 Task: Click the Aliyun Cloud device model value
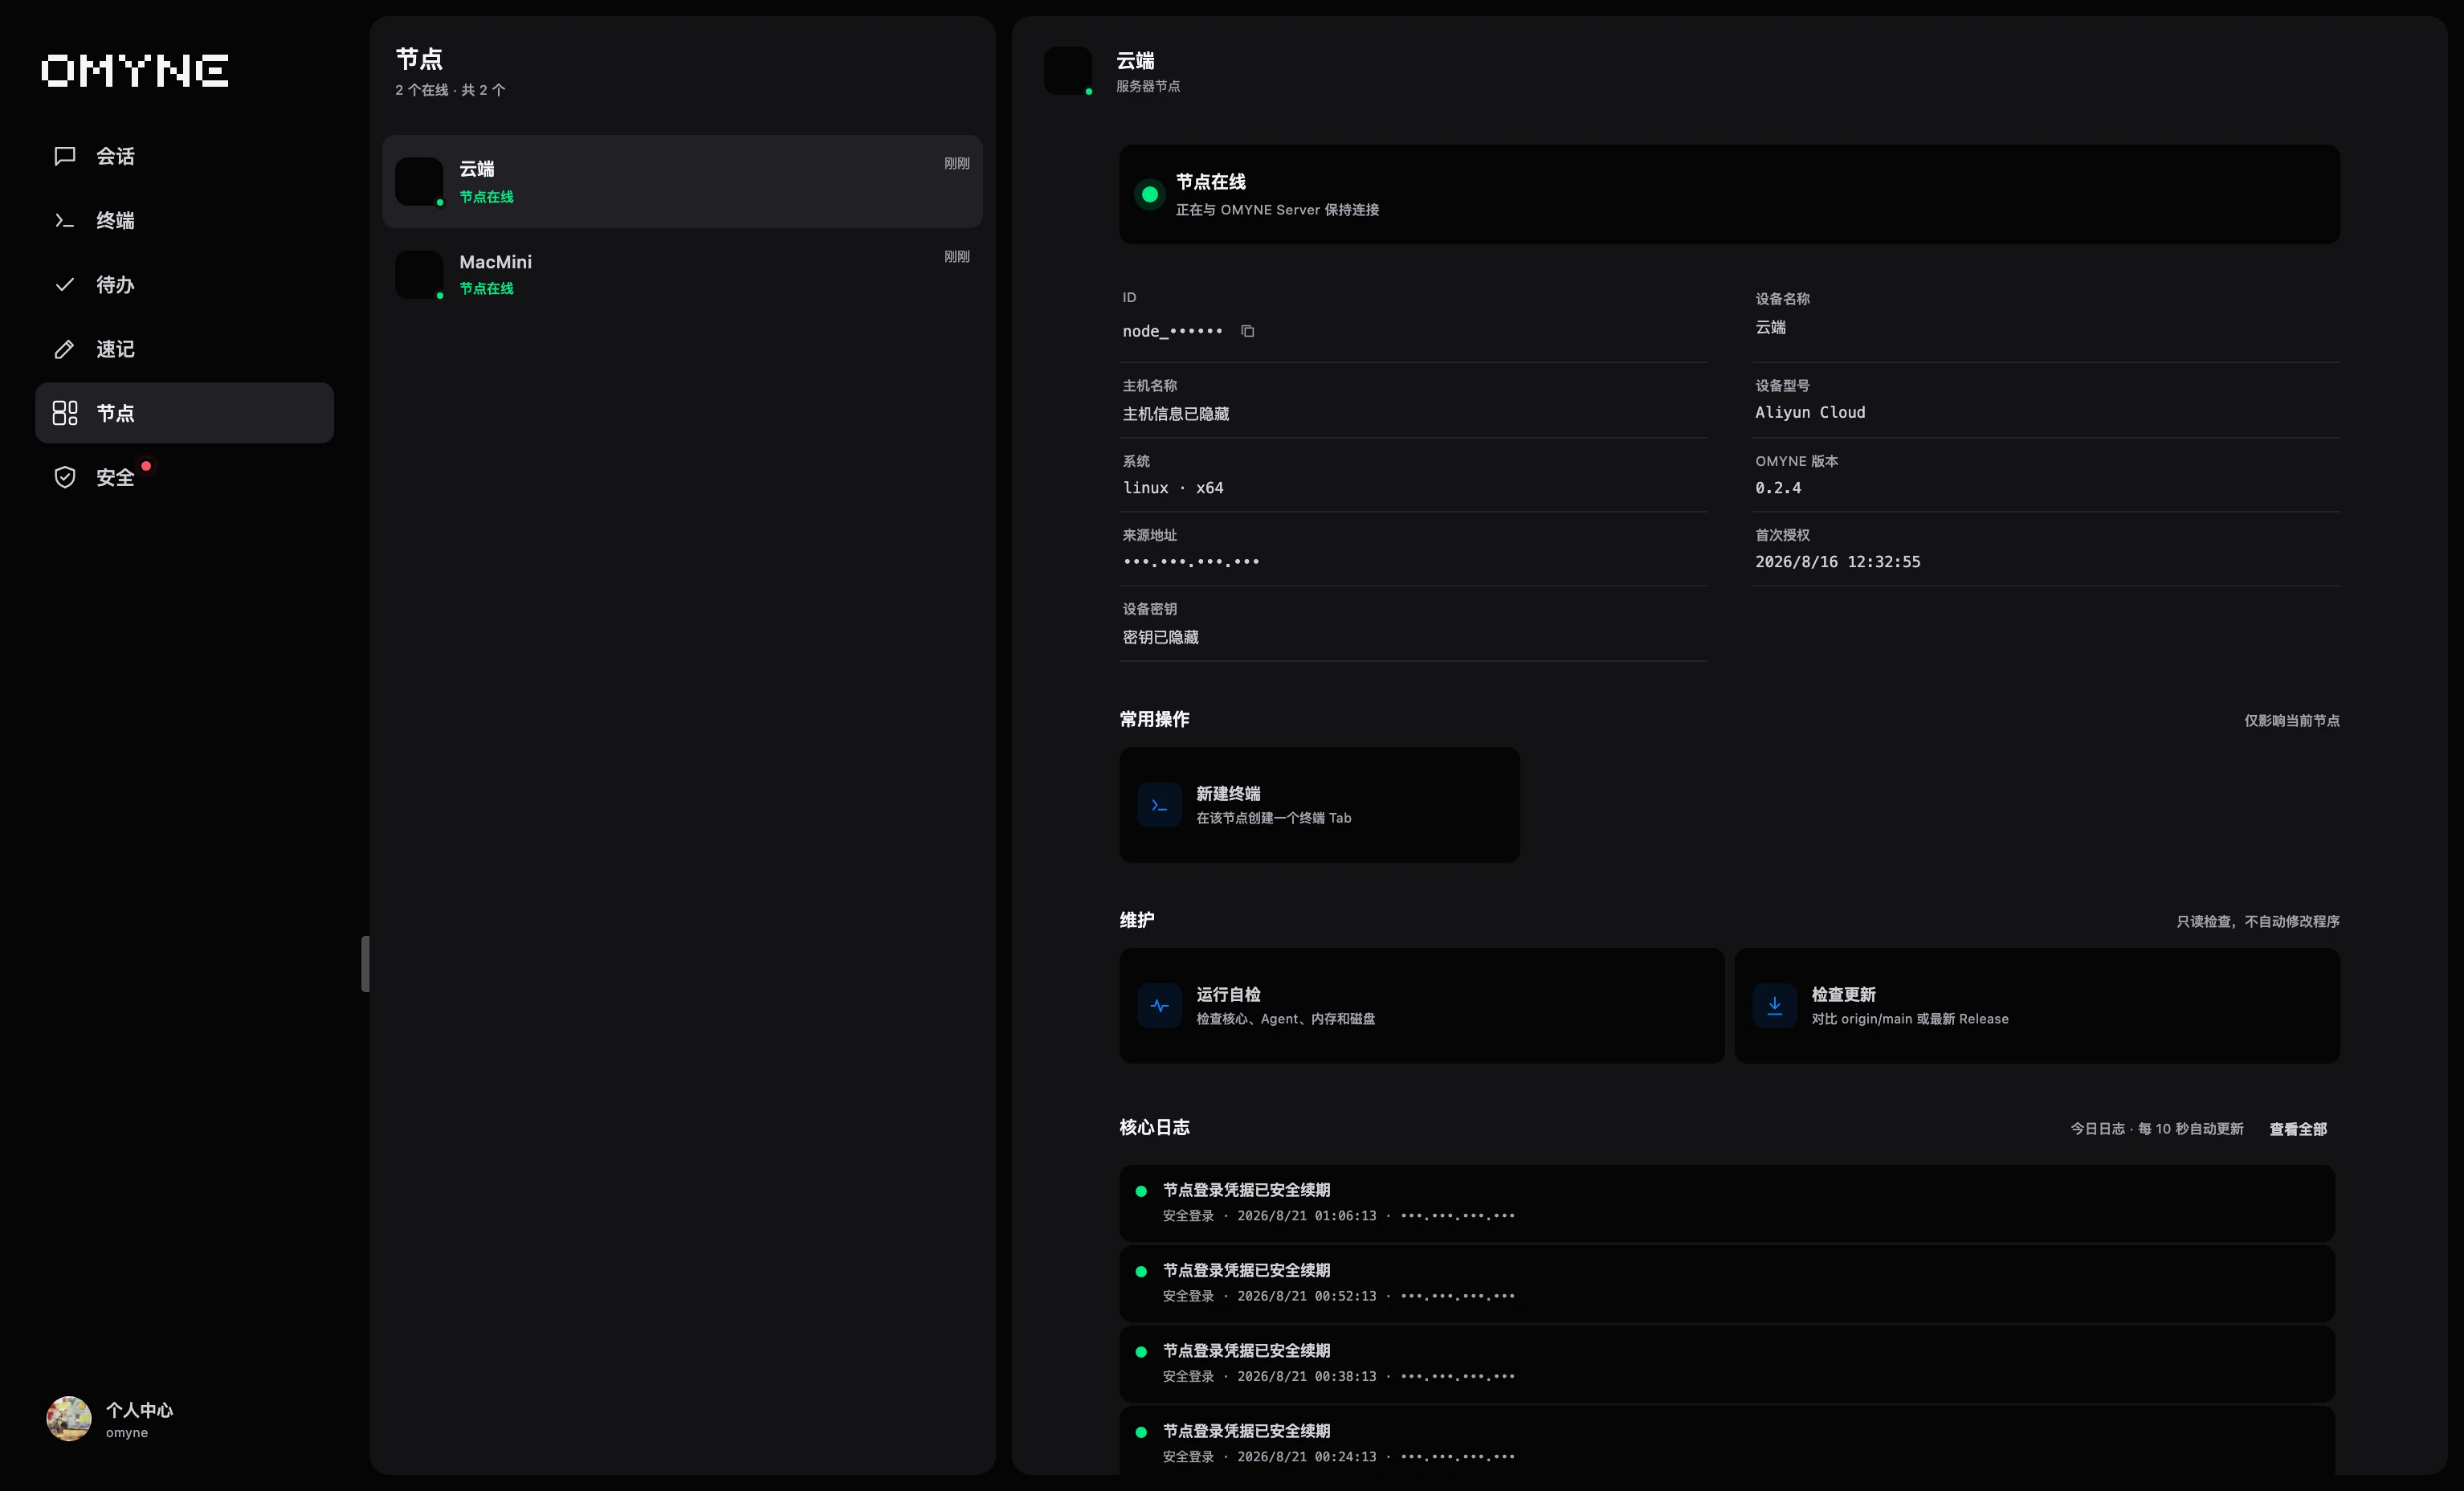1810,412
